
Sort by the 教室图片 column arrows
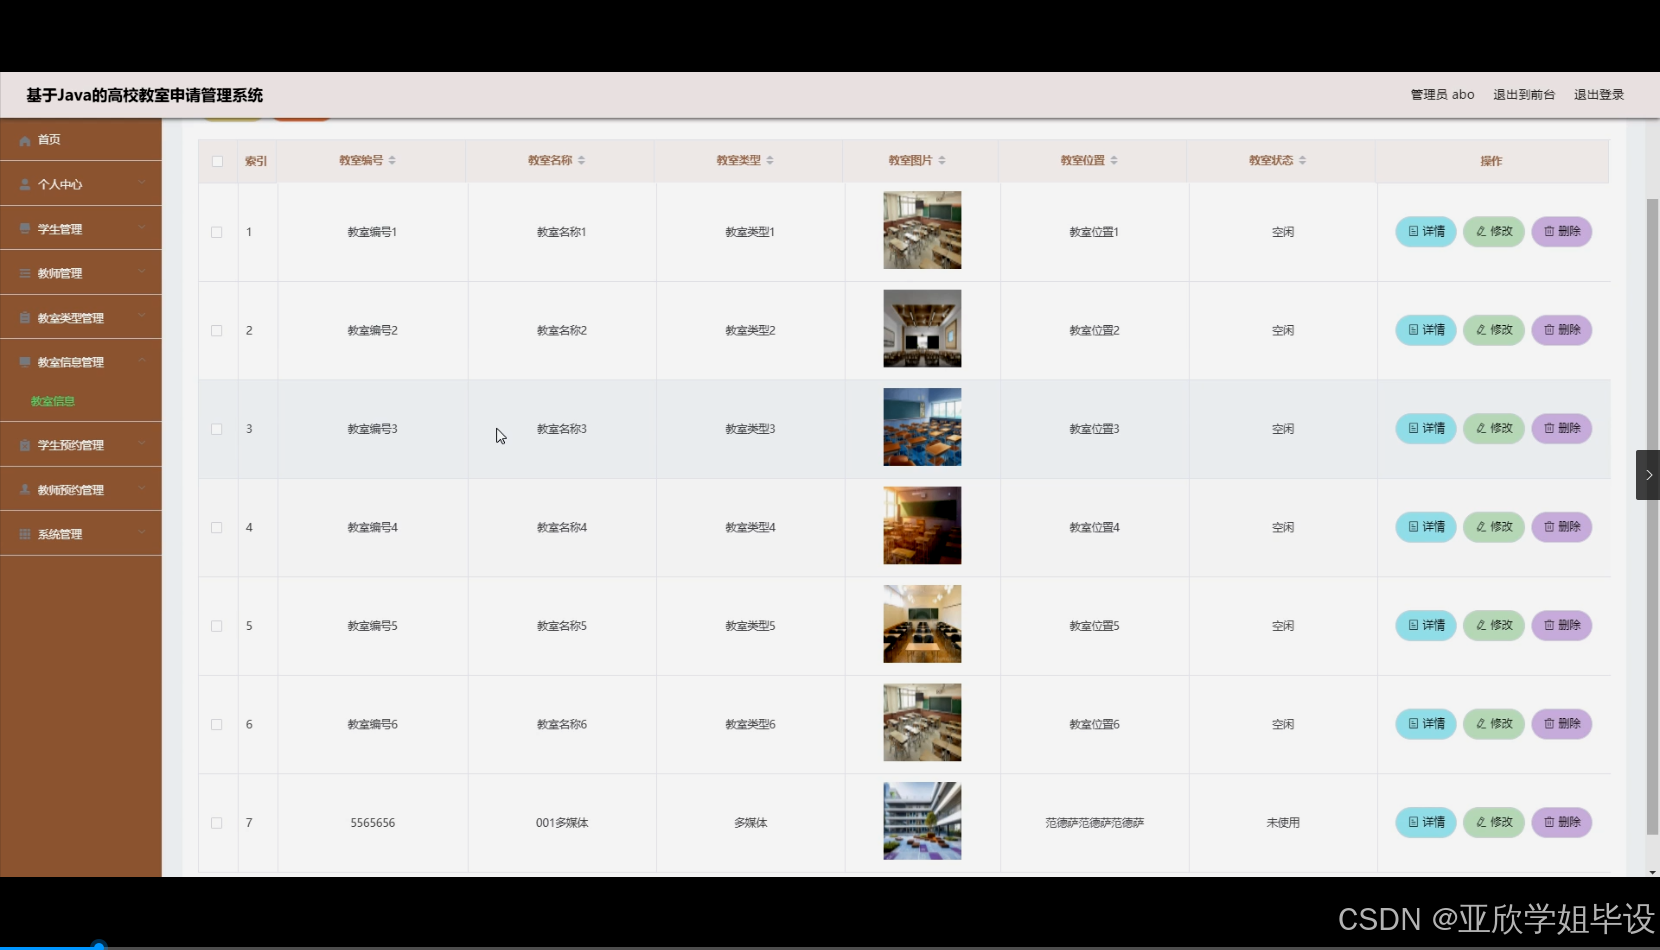pyautogui.click(x=942, y=160)
